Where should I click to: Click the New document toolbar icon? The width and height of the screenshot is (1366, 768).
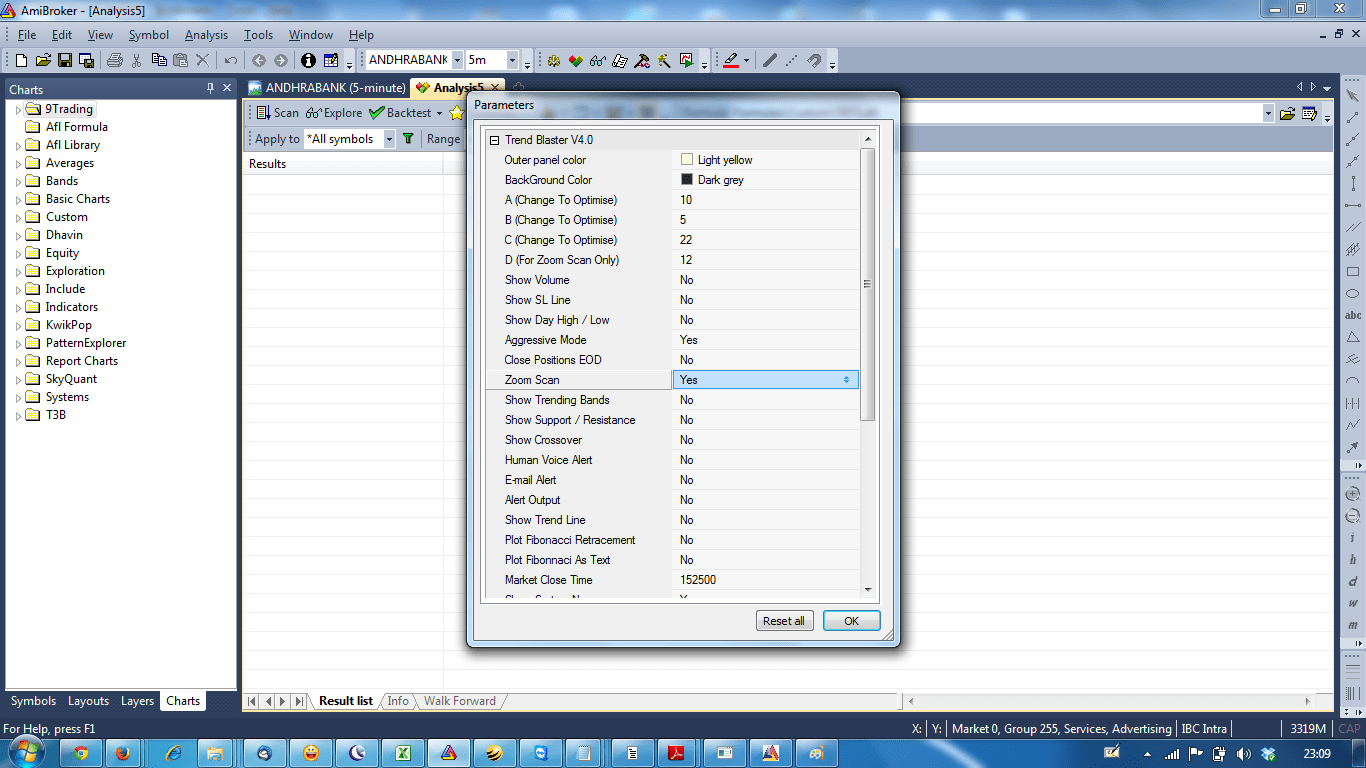click(x=21, y=60)
